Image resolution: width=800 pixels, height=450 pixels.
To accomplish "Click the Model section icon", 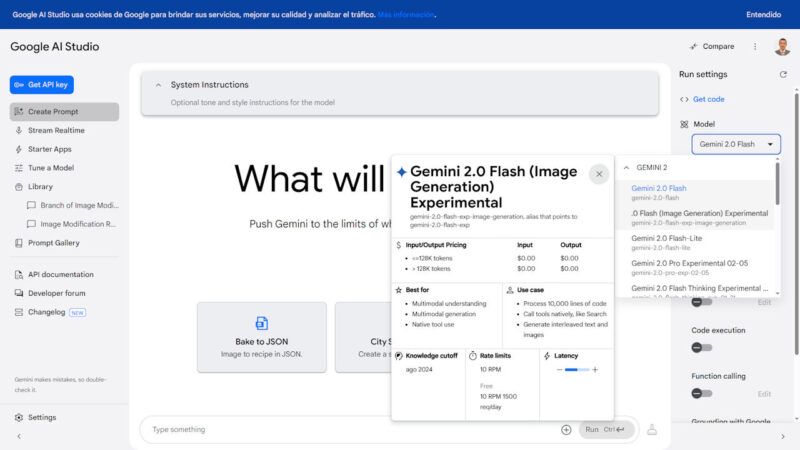I will coord(684,124).
